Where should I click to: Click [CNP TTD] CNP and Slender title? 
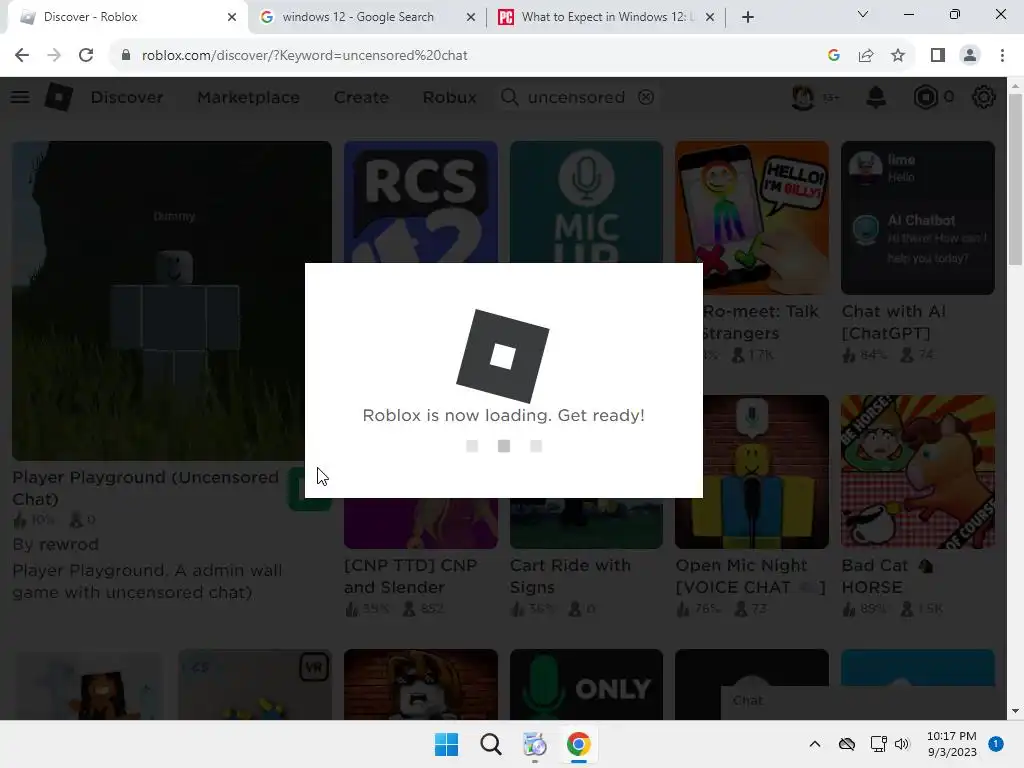point(411,576)
